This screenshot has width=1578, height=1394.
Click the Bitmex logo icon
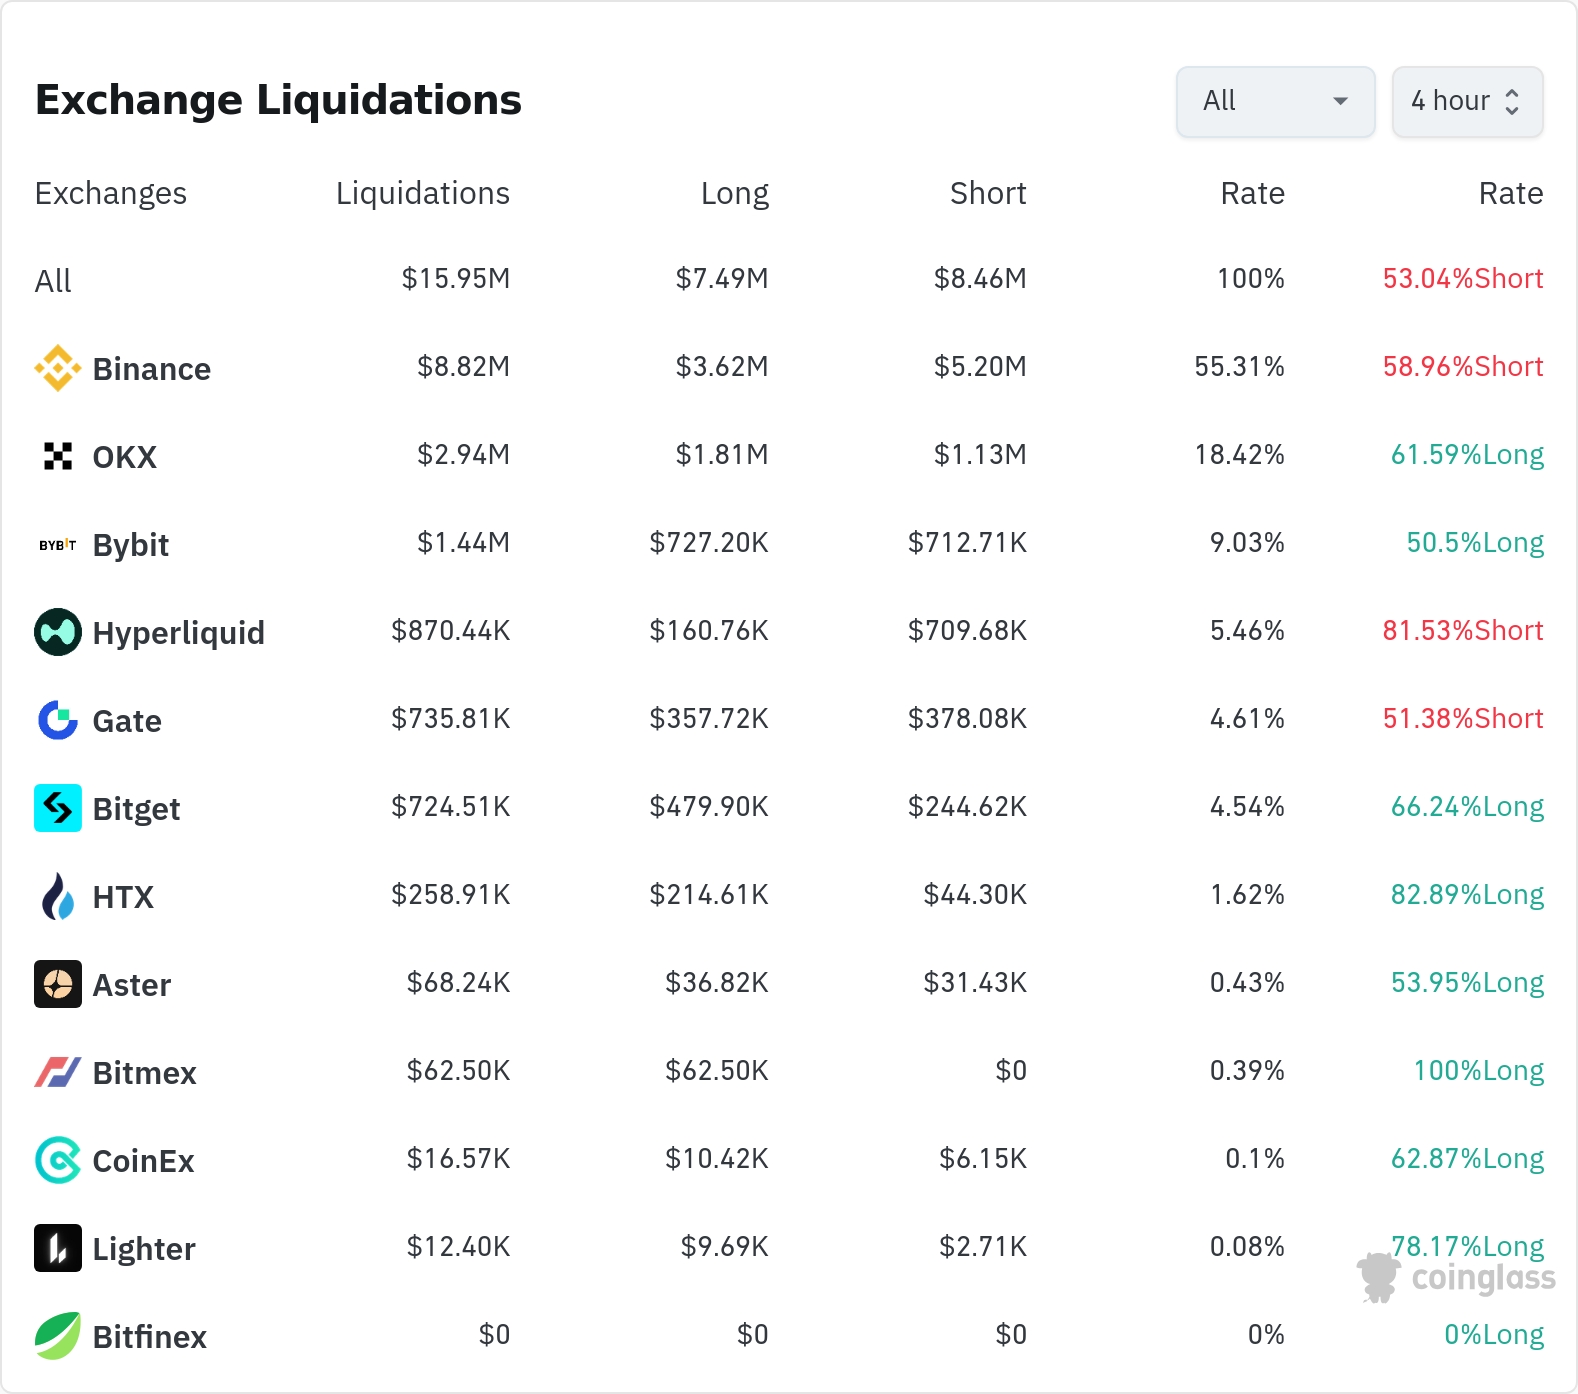(x=58, y=1072)
